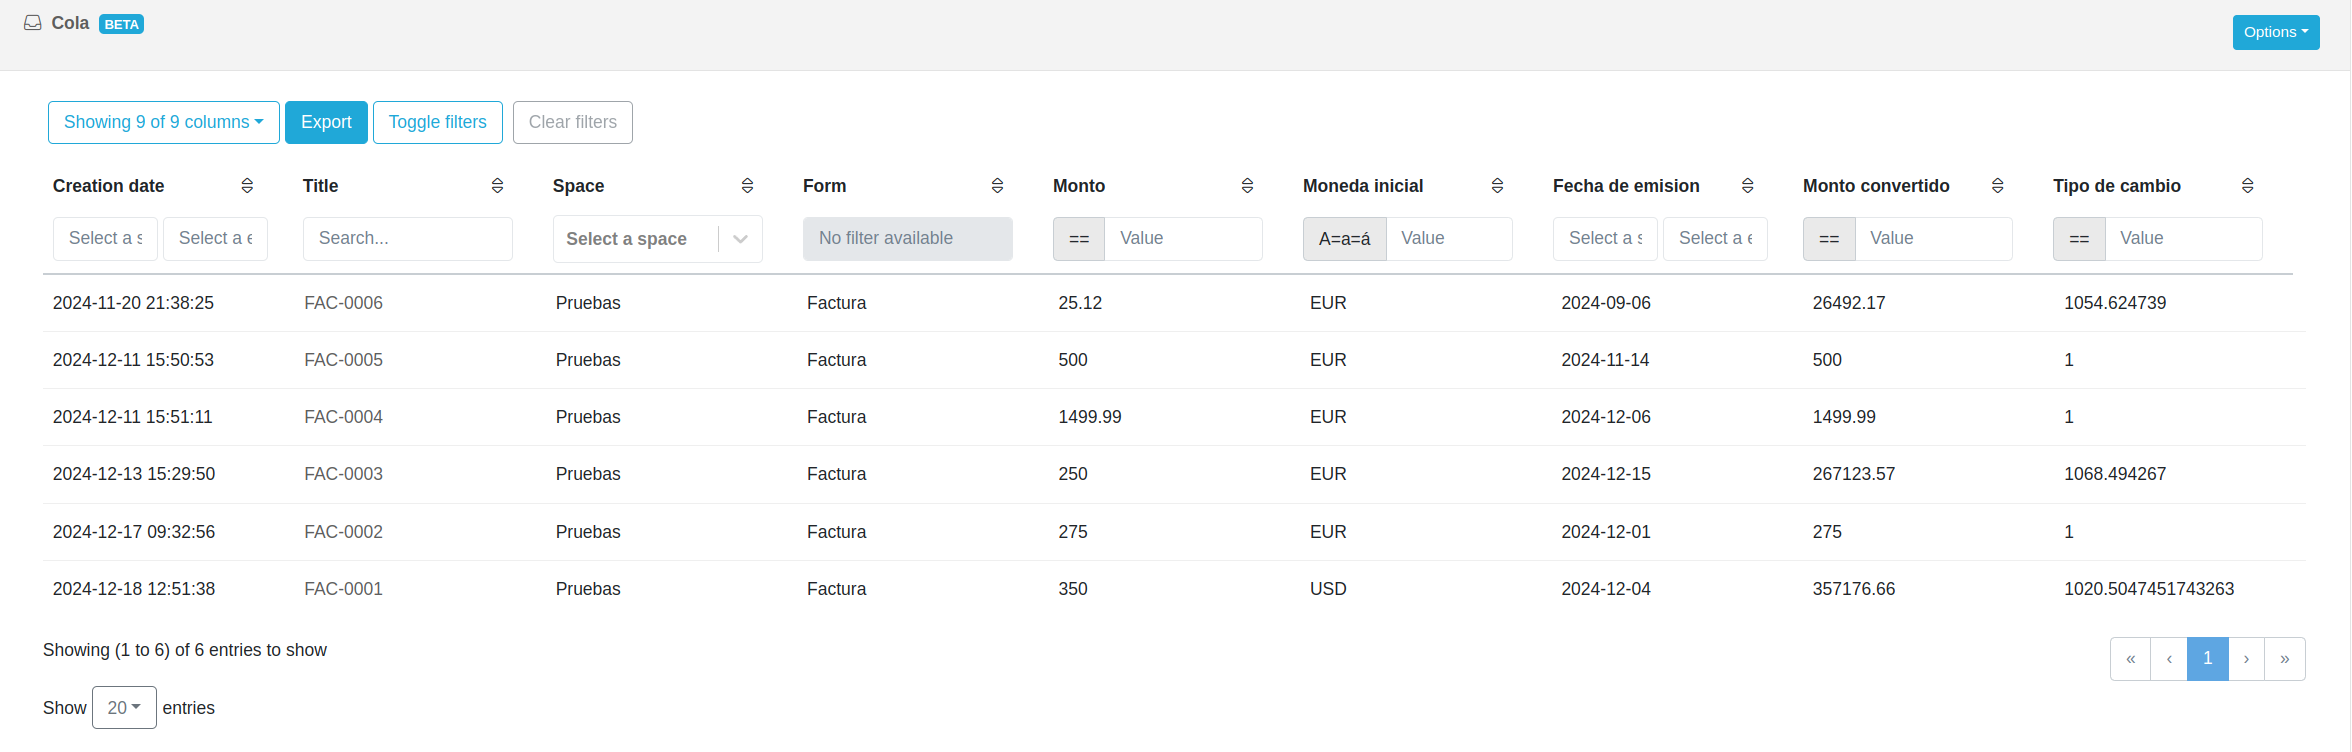Sort by Monto using sort icon
The image size is (2352, 752).
coord(1247,186)
